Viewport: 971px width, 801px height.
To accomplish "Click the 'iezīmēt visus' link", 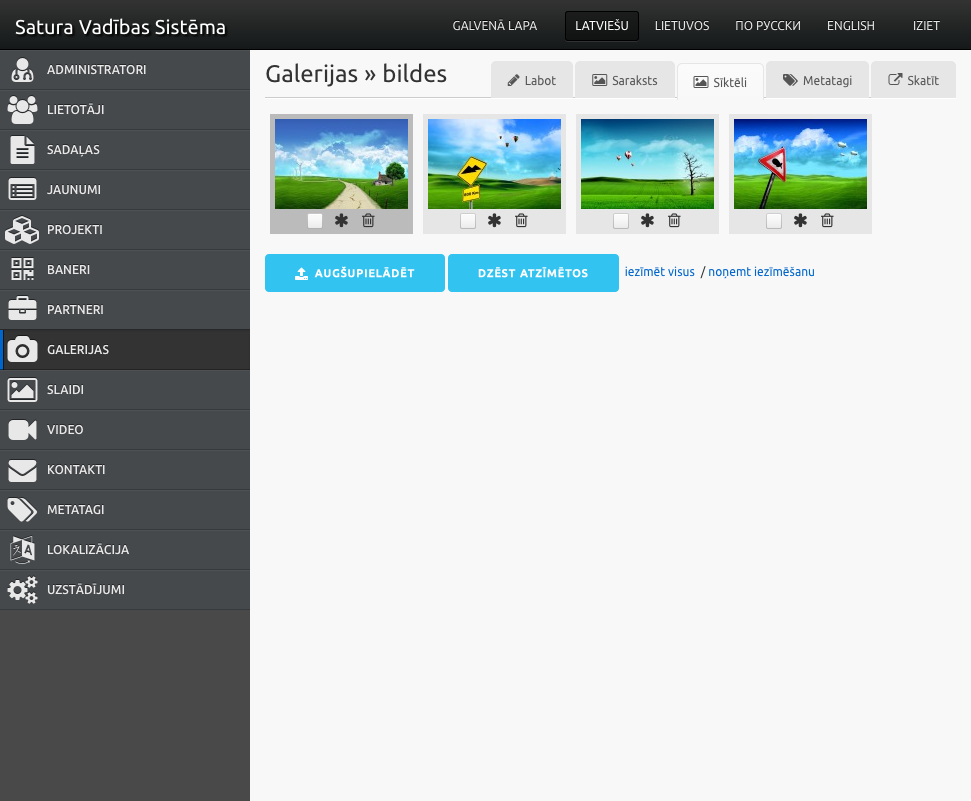I will 659,272.
